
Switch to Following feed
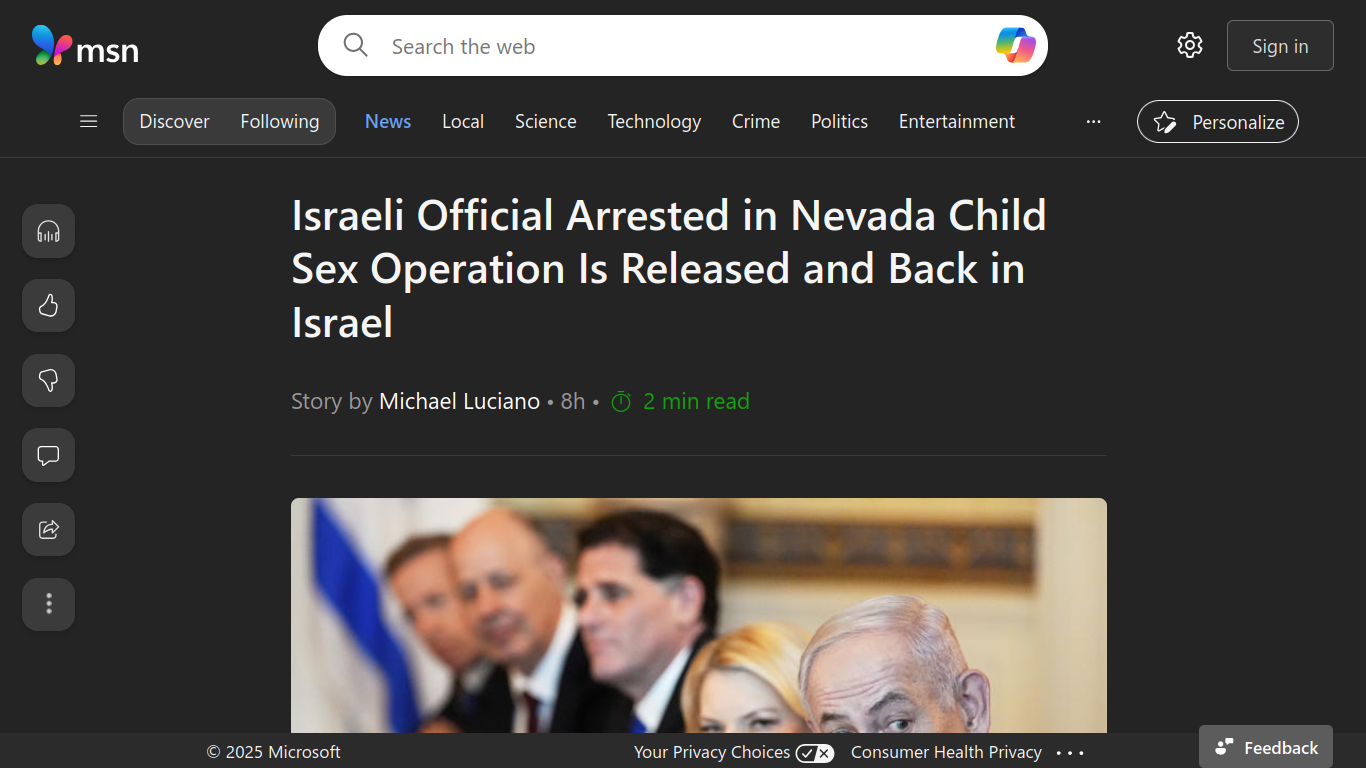[280, 121]
